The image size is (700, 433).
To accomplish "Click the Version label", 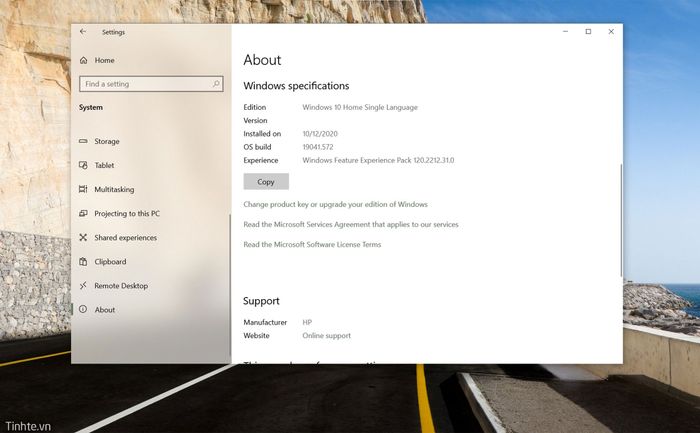I will (x=255, y=121).
